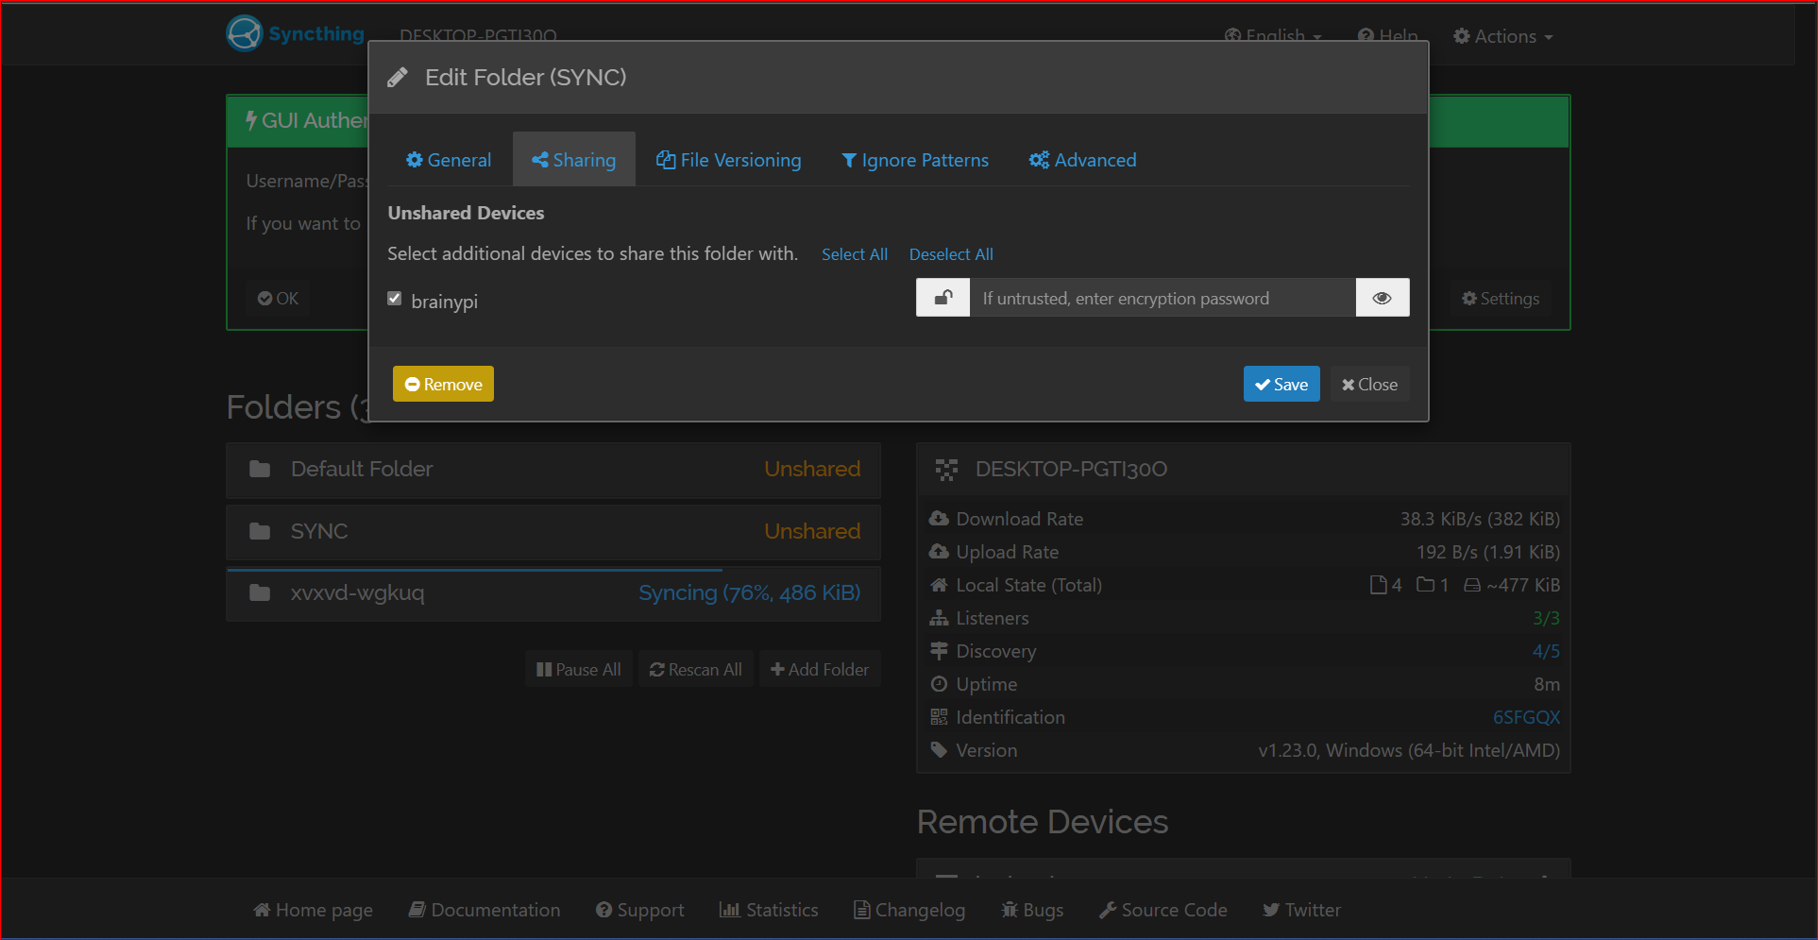Open Twitter via its bird icon

click(1272, 909)
